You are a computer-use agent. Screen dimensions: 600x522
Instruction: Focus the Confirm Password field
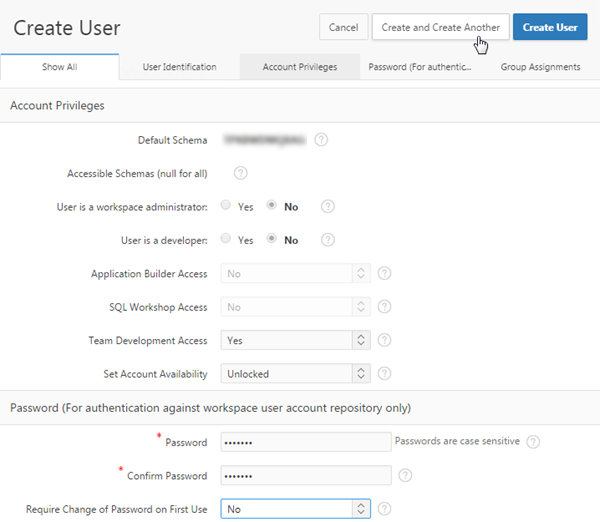click(306, 476)
